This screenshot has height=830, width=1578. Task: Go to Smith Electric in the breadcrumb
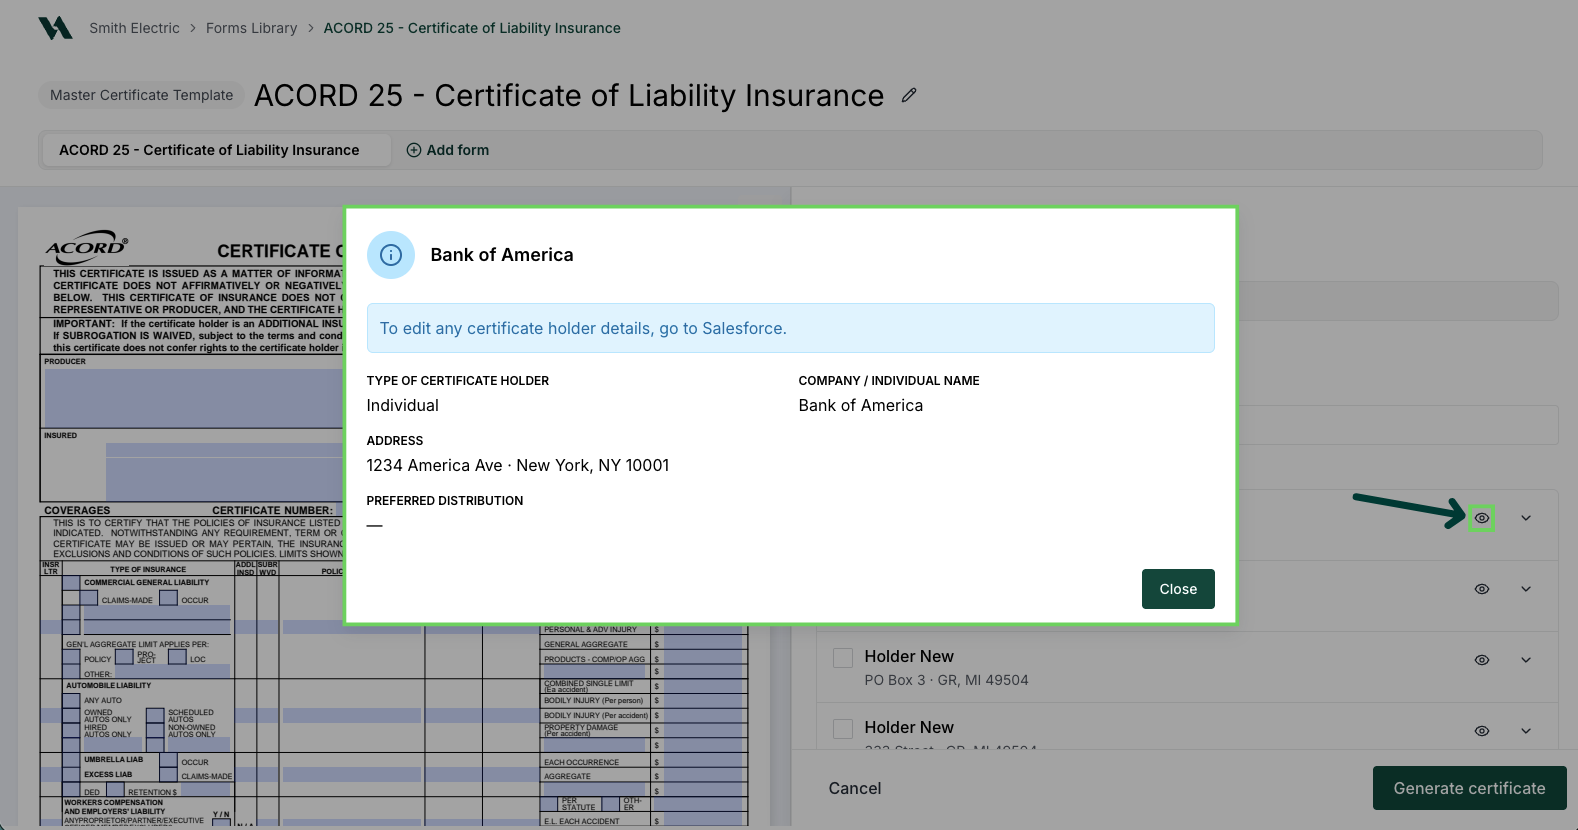click(x=134, y=28)
